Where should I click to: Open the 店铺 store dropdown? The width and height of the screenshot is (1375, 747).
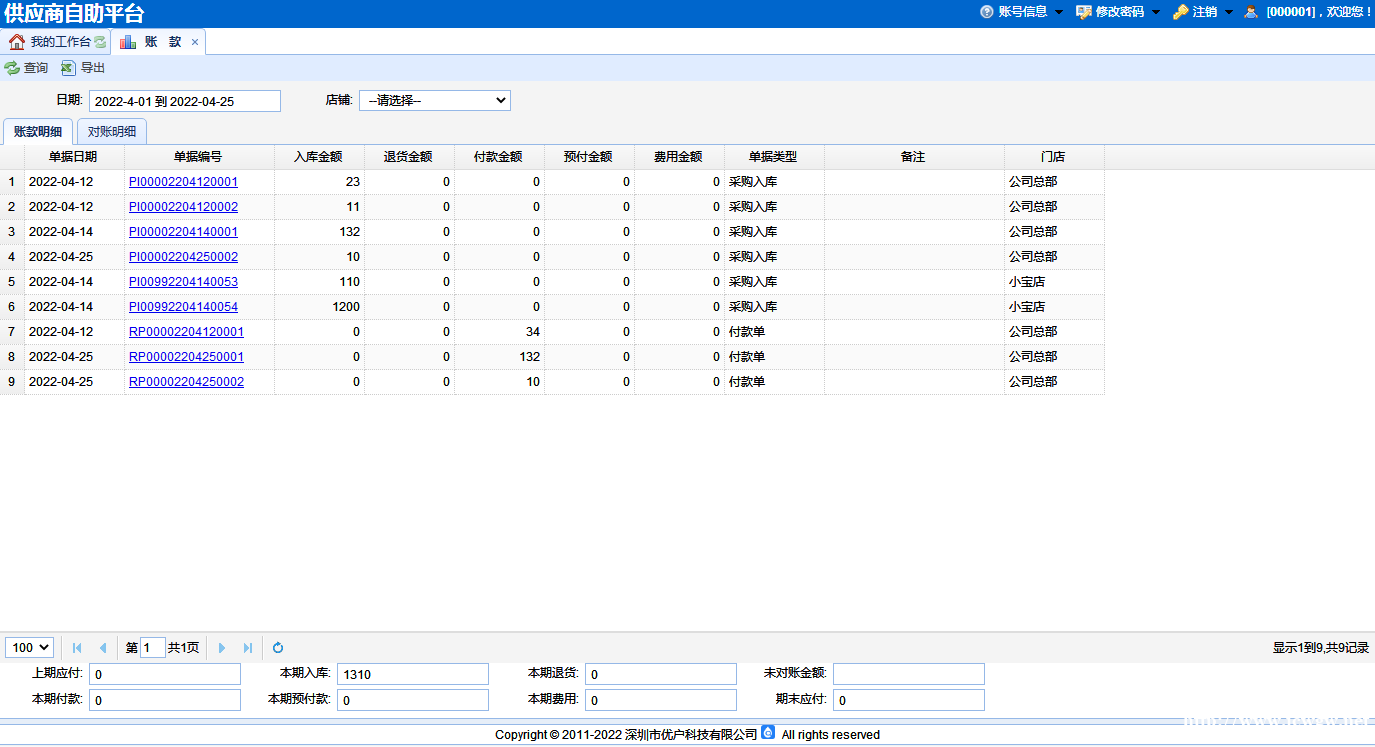pos(435,101)
